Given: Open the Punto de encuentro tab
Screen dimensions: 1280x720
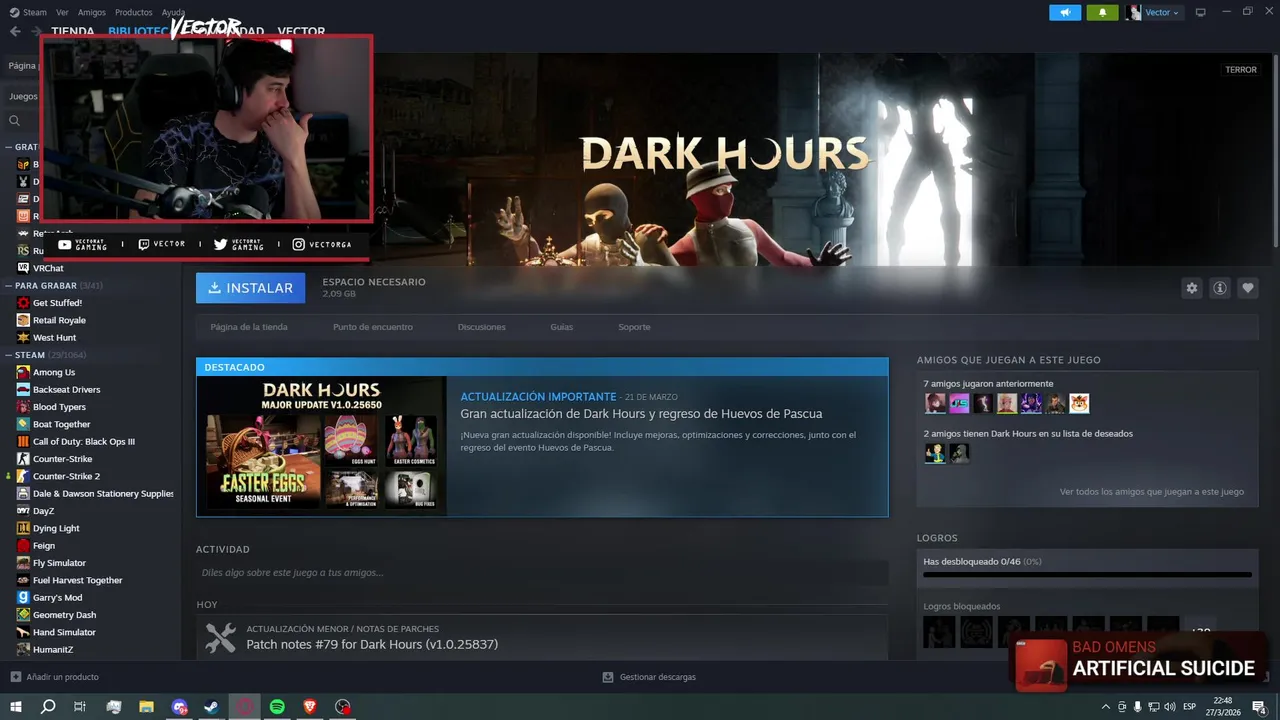Looking at the screenshot, I should pos(372,327).
